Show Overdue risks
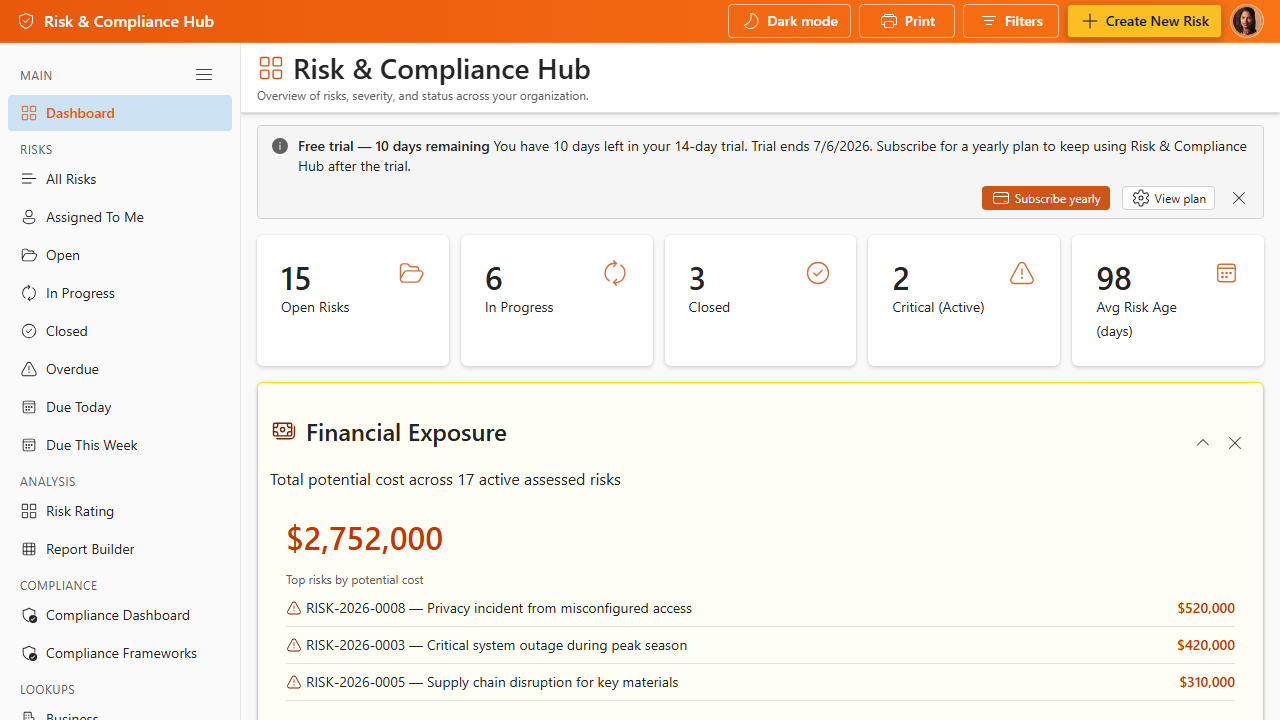Image resolution: width=1280 pixels, height=720 pixels. [120, 369]
